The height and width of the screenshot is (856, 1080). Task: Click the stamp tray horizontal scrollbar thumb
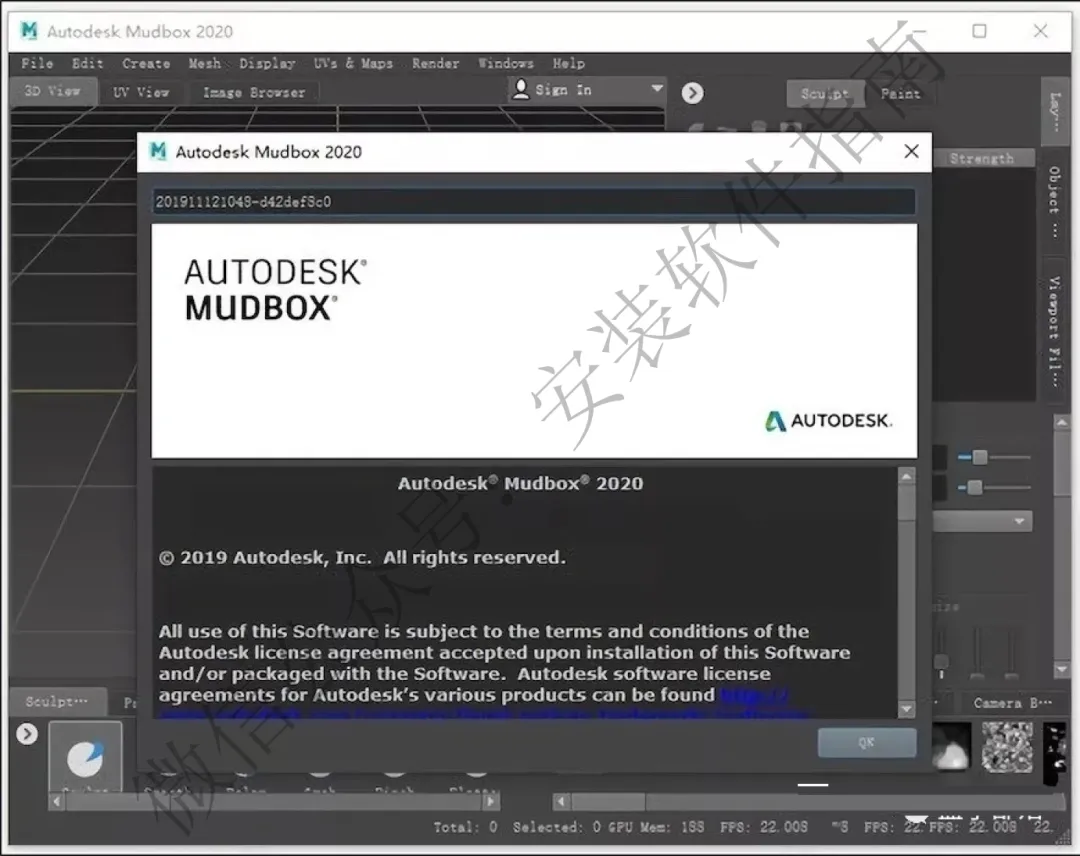608,802
